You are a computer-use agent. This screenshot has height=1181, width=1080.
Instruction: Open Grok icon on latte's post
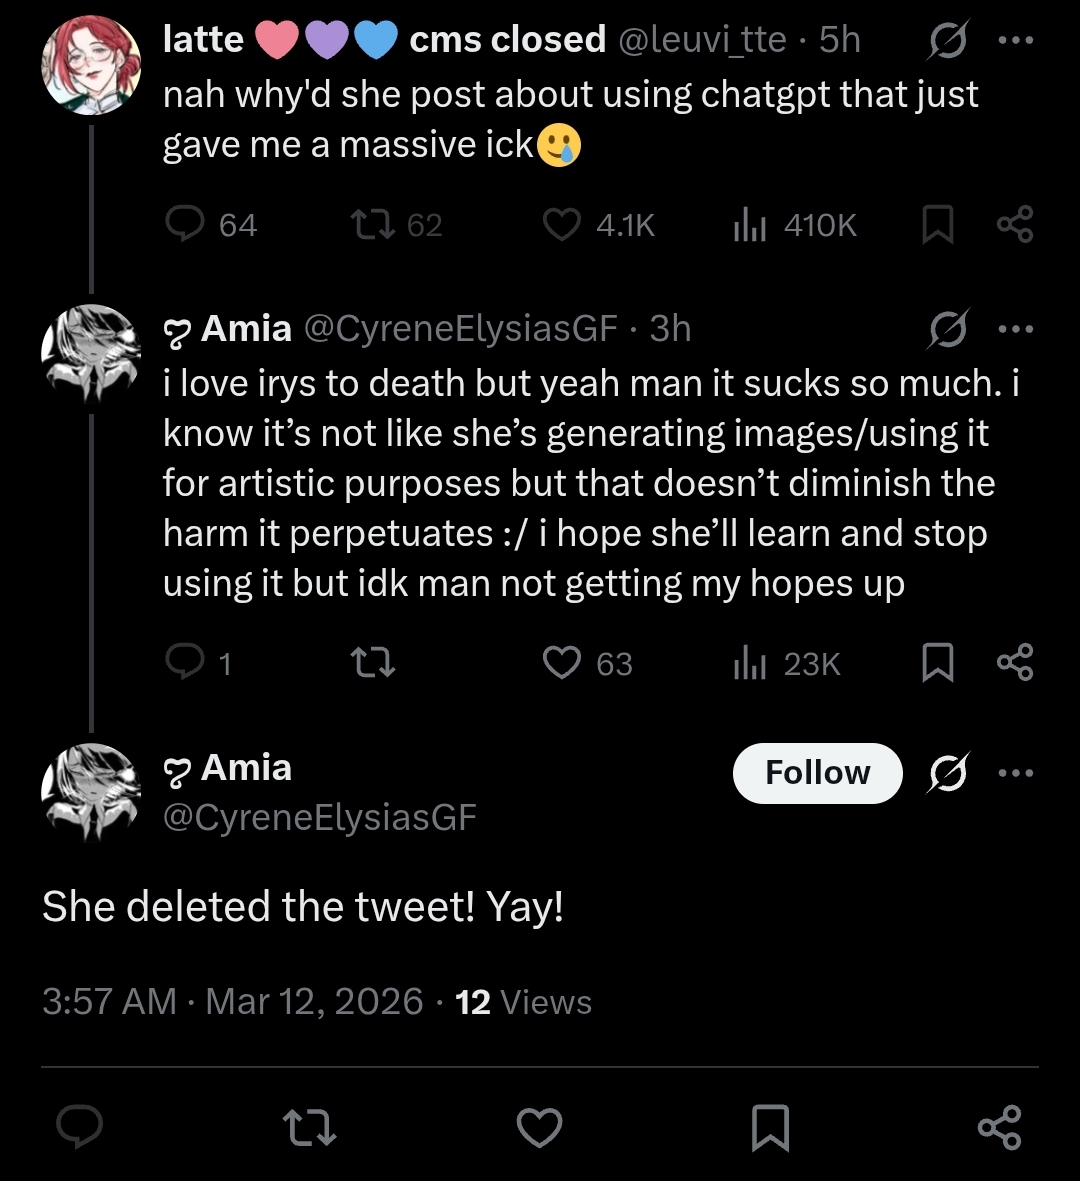coord(946,40)
